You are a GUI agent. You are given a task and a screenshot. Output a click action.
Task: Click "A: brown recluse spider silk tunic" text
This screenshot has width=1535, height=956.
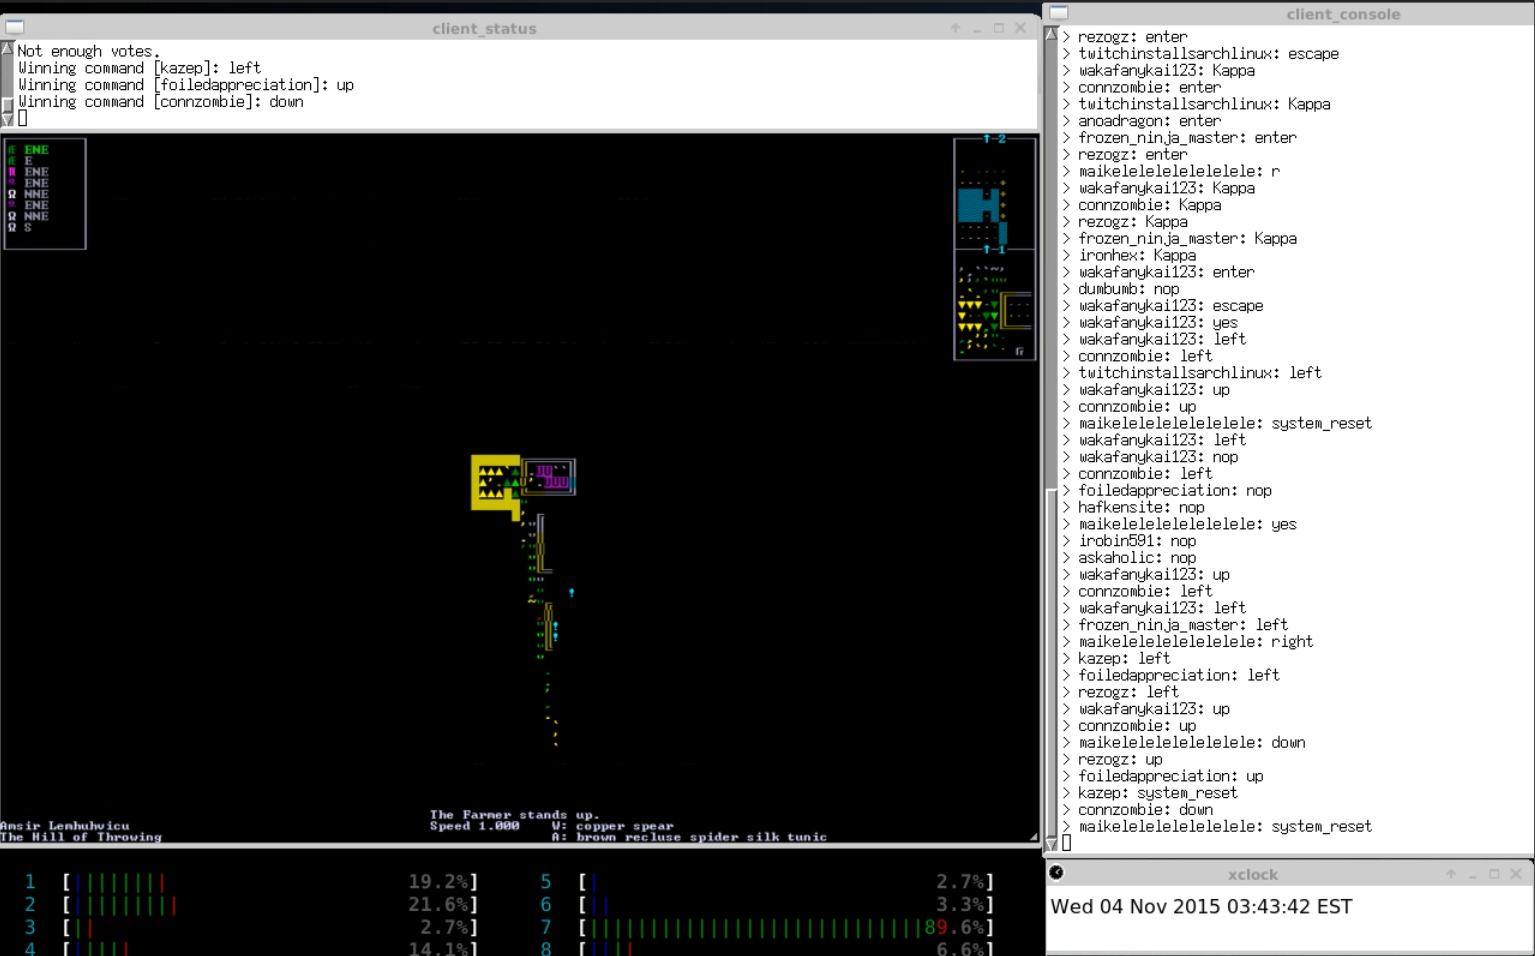[689, 837]
